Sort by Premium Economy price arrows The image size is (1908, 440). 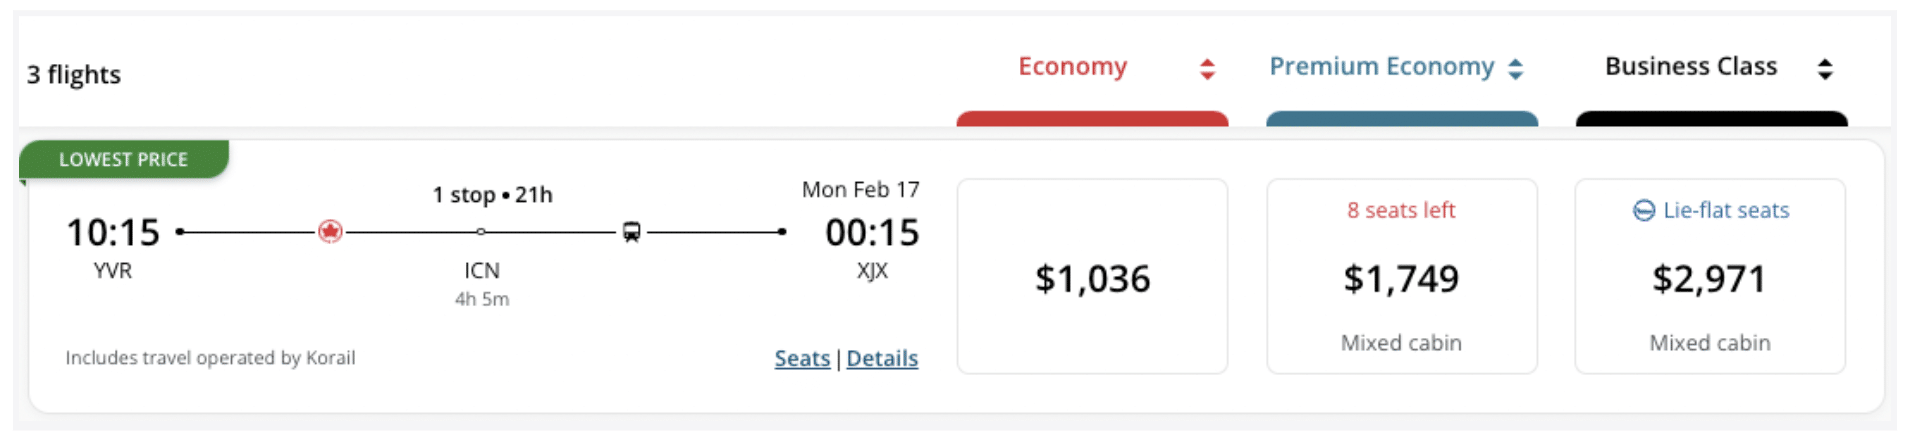click(x=1515, y=68)
